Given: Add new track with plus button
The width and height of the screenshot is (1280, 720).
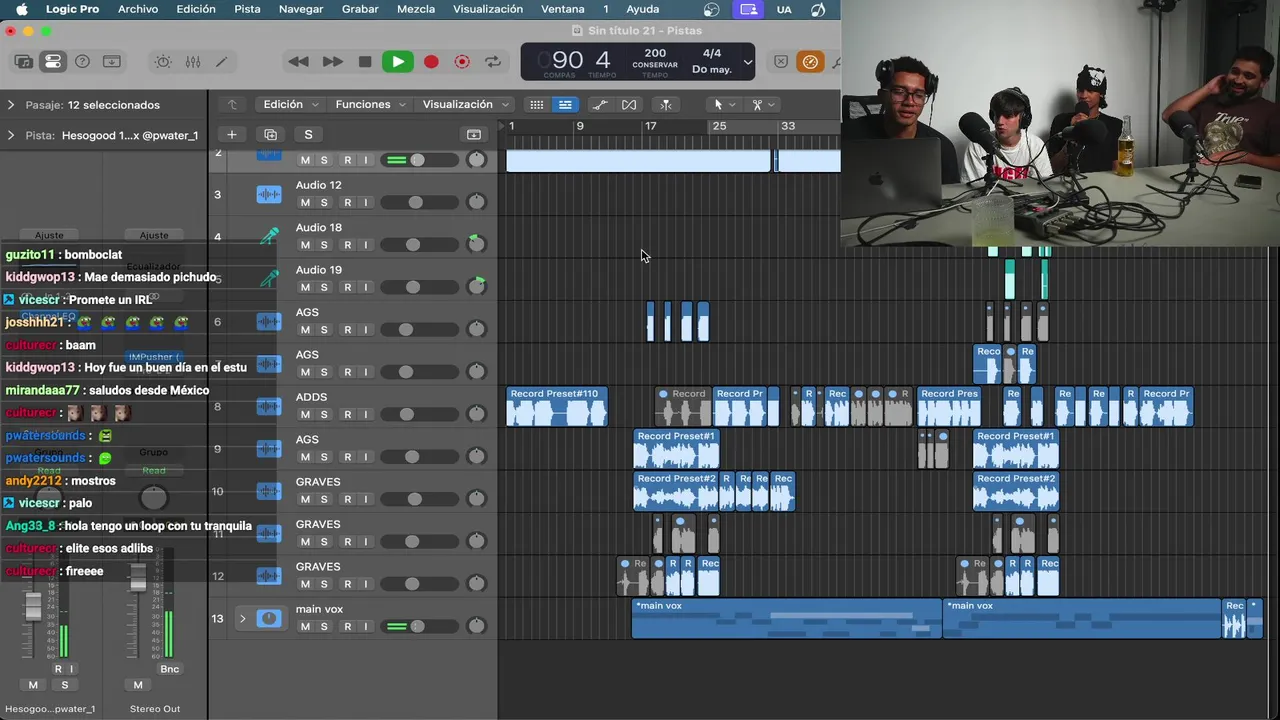Looking at the screenshot, I should (231, 134).
